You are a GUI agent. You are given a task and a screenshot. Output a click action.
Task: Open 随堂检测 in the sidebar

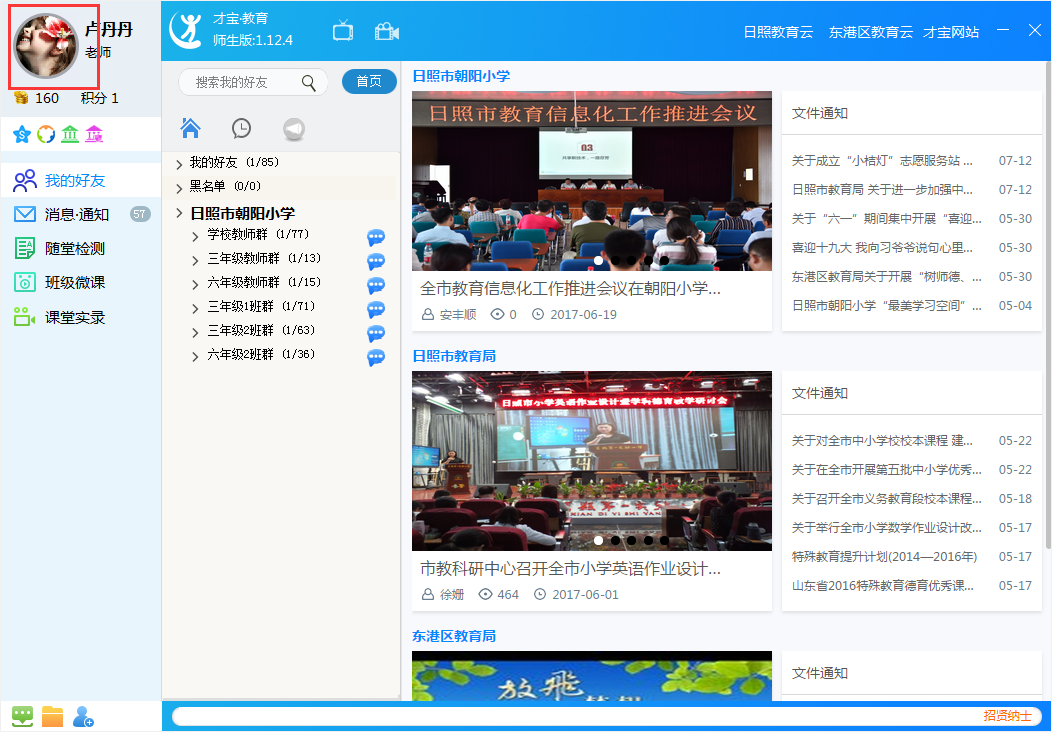click(81, 249)
